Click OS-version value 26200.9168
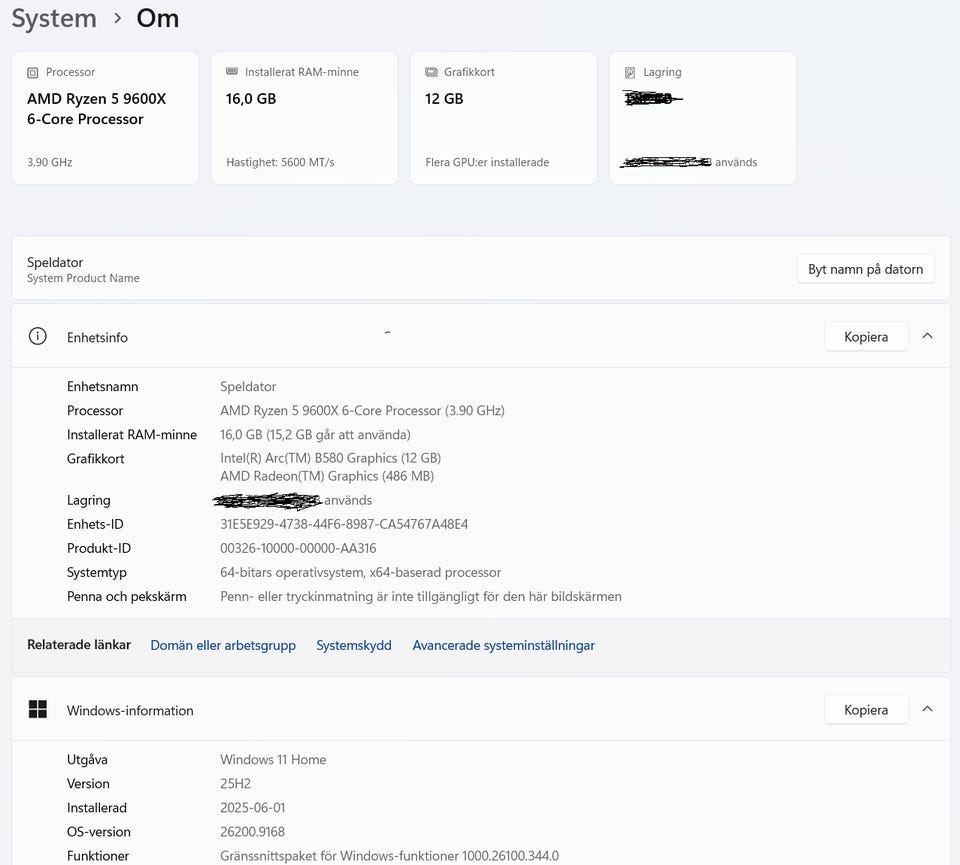Image resolution: width=960 pixels, height=865 pixels. coord(253,831)
